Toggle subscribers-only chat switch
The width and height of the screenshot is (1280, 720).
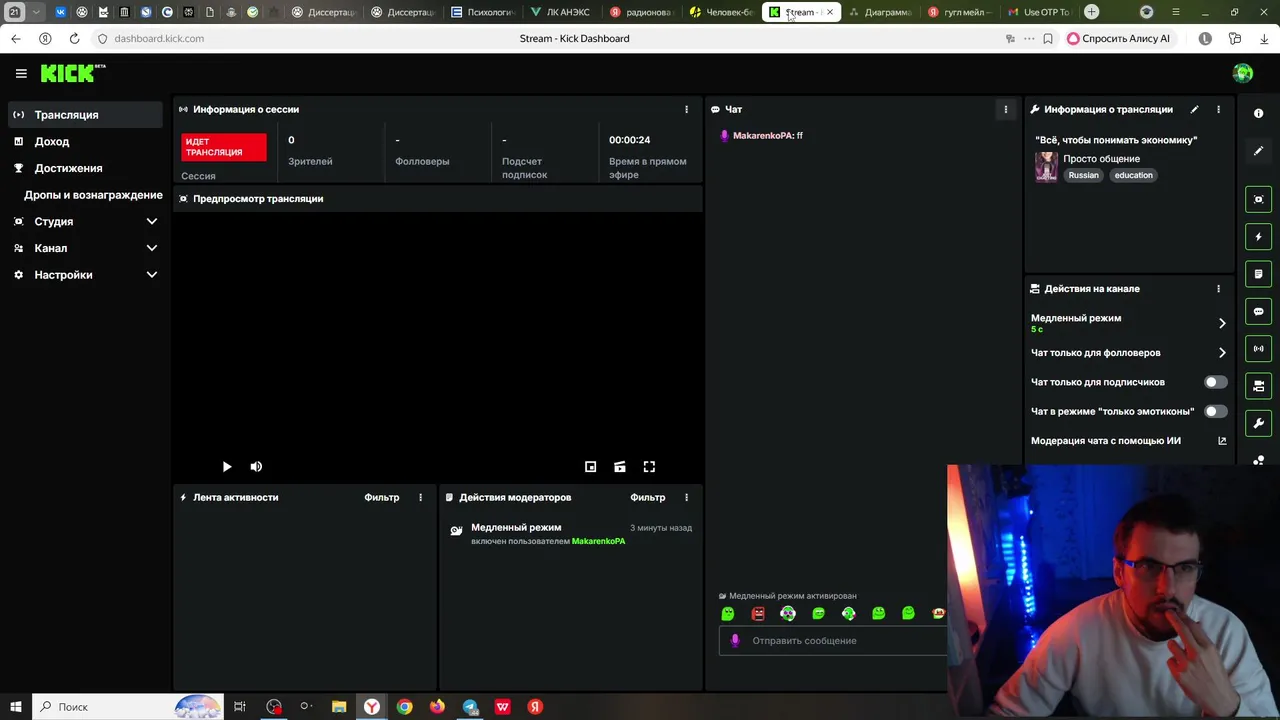tap(1215, 382)
